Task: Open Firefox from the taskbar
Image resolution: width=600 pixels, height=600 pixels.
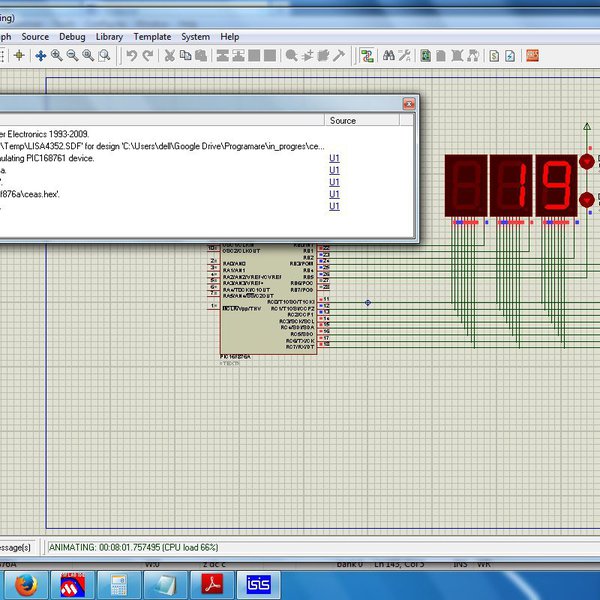Action: (x=27, y=584)
